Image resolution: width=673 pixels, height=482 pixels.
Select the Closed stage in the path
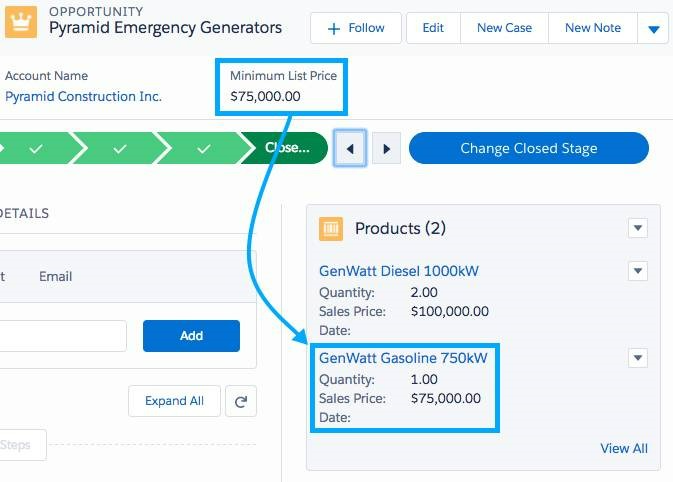pos(288,149)
